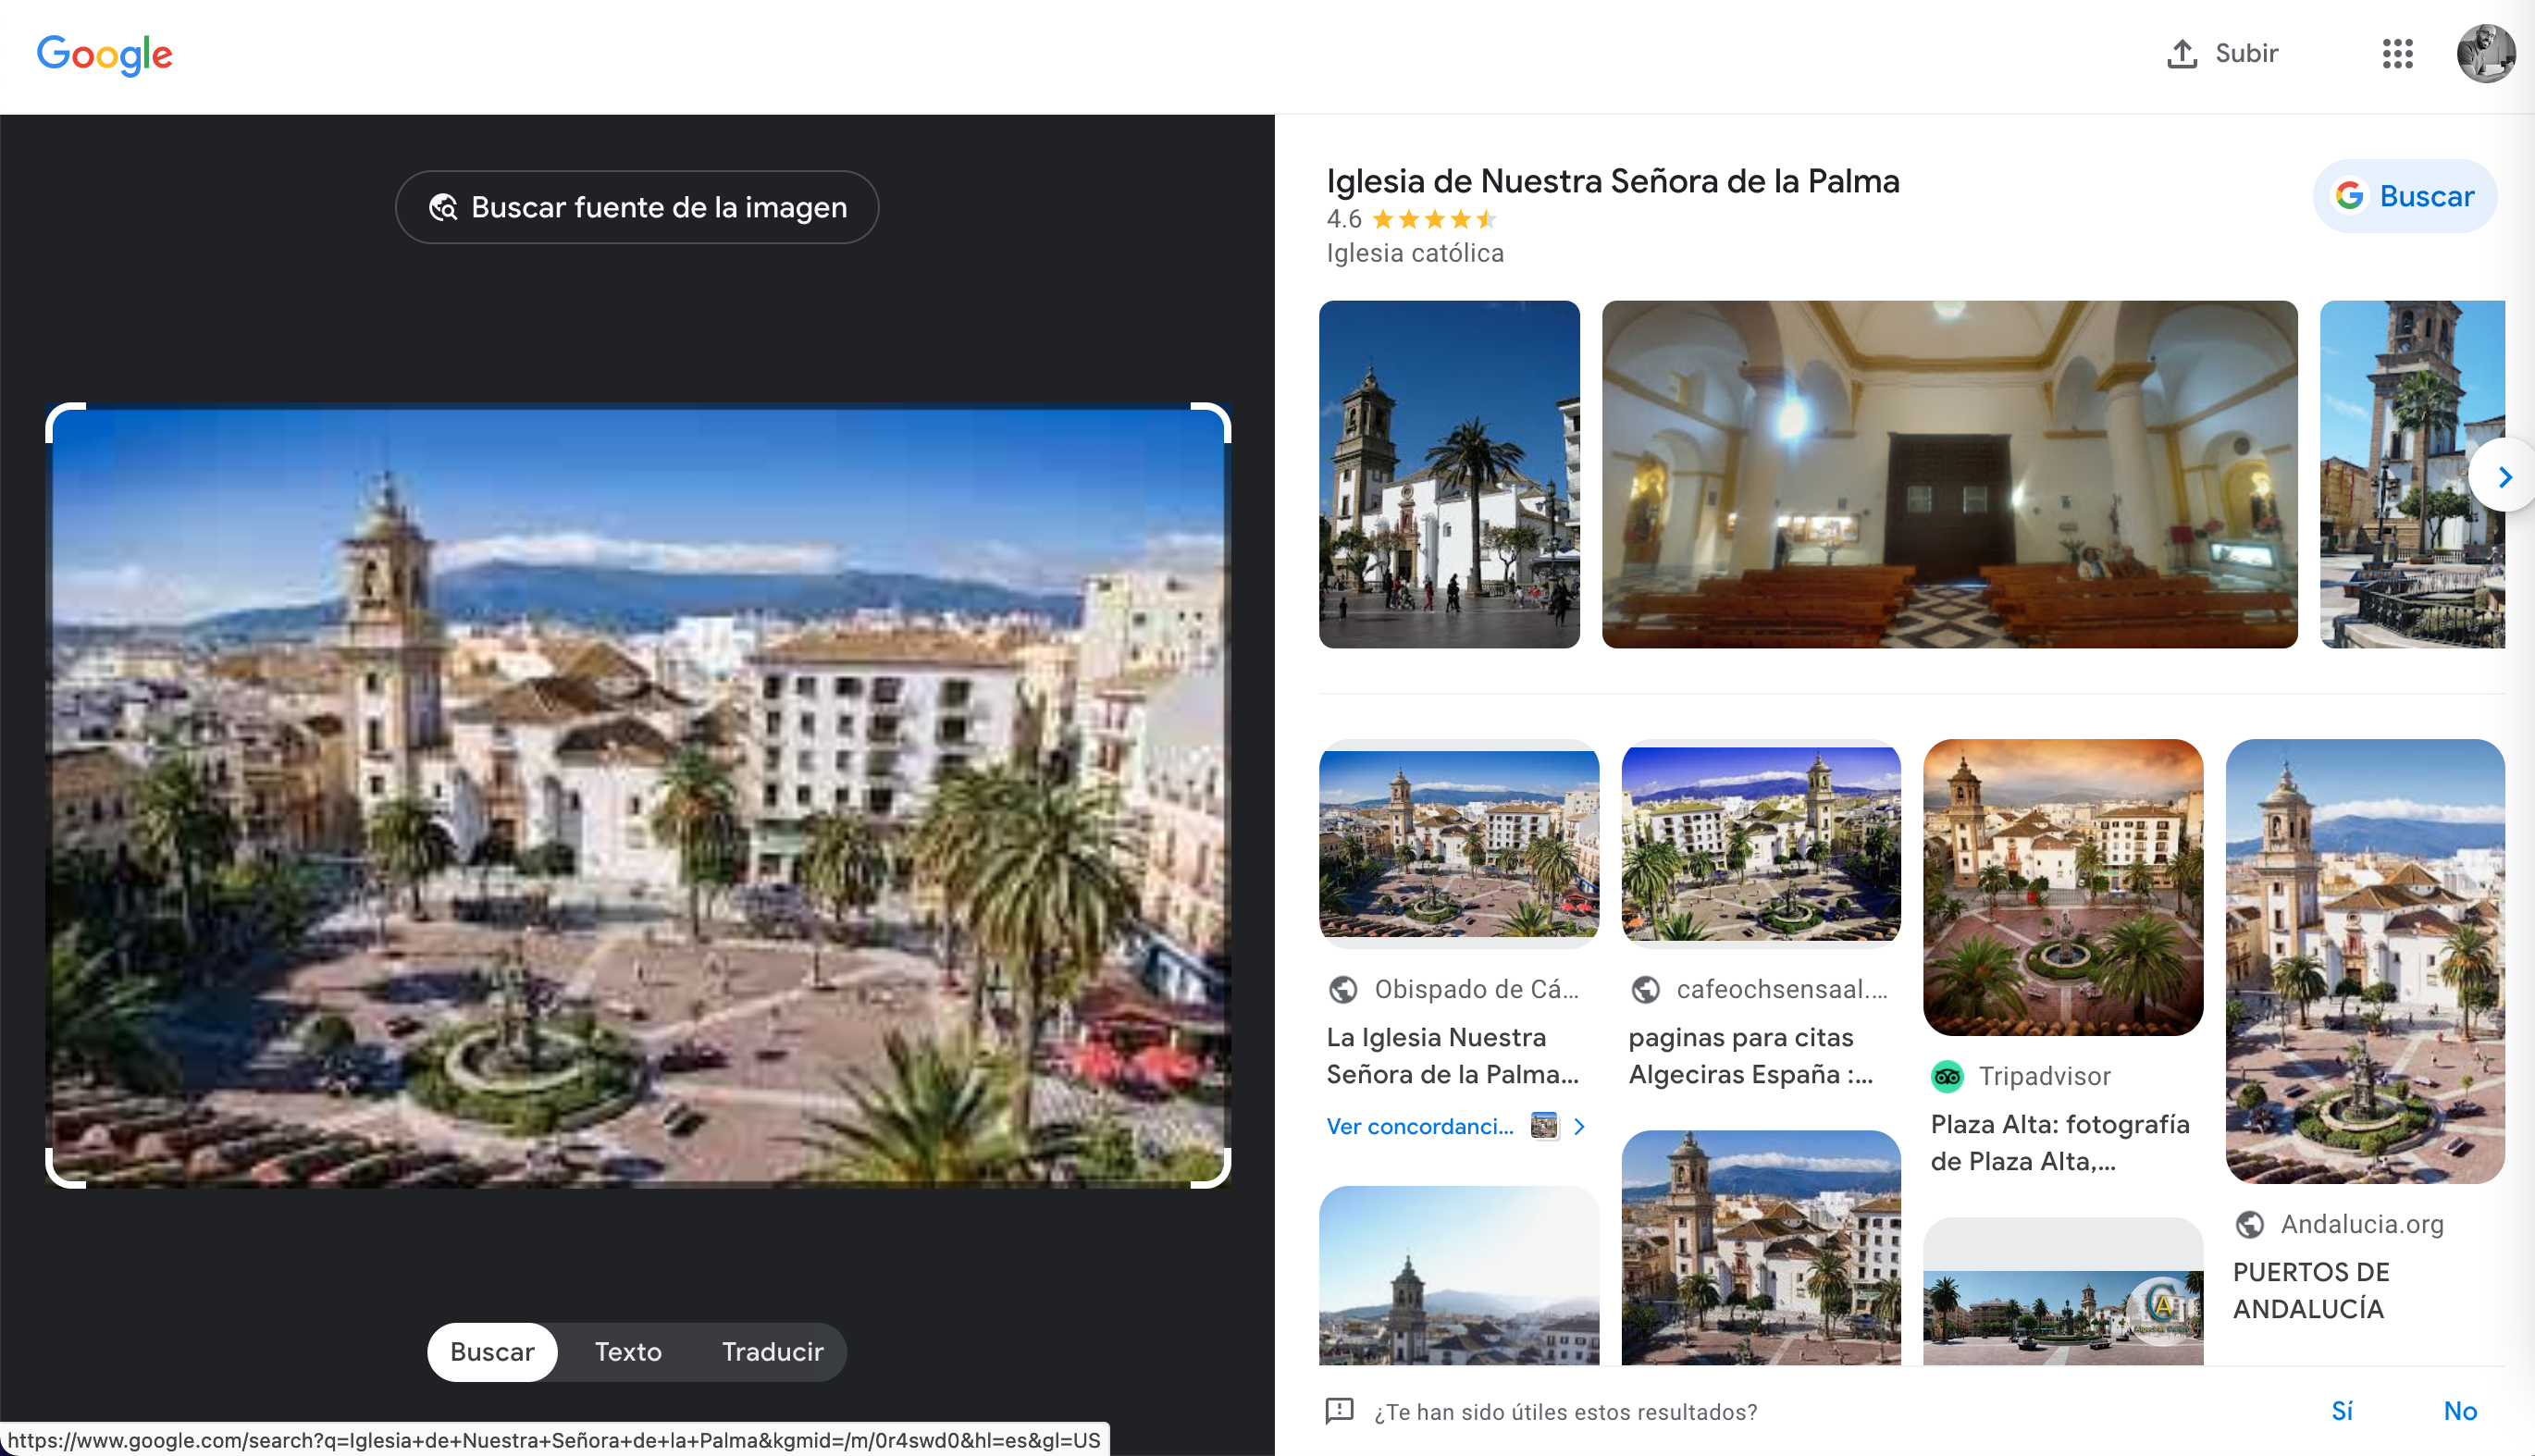Open Ver concordancias link

[x=1418, y=1126]
